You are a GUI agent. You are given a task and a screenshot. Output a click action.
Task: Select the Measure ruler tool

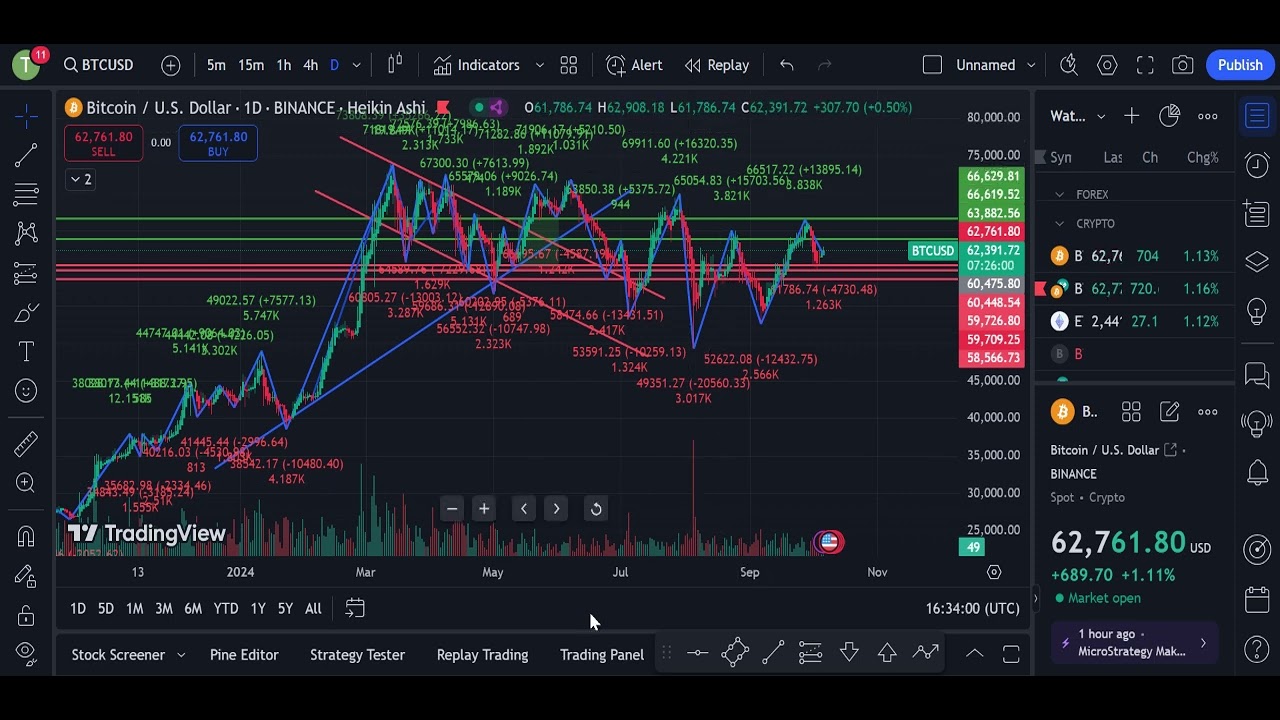point(26,444)
